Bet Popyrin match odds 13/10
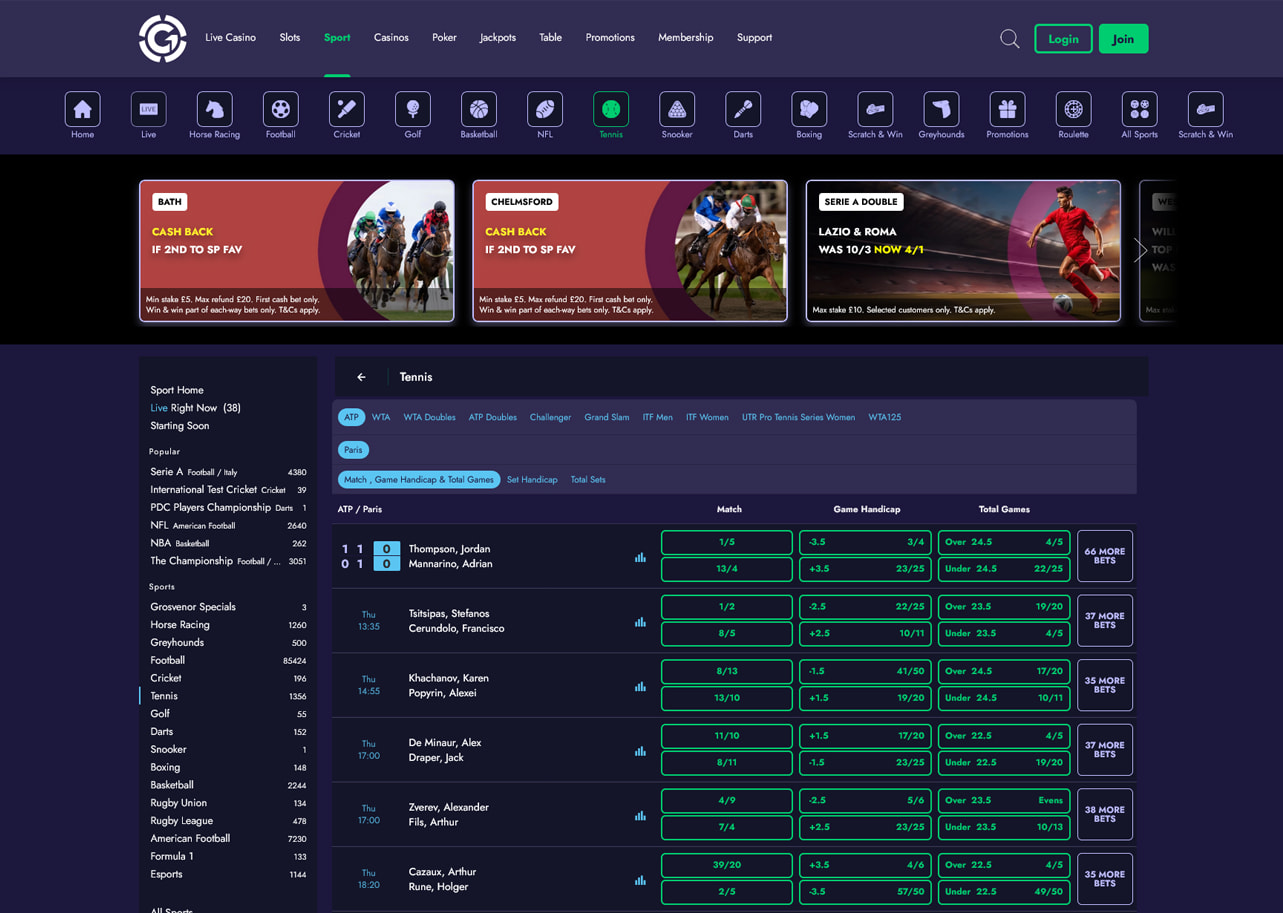The width and height of the screenshot is (1283, 913). click(727, 698)
